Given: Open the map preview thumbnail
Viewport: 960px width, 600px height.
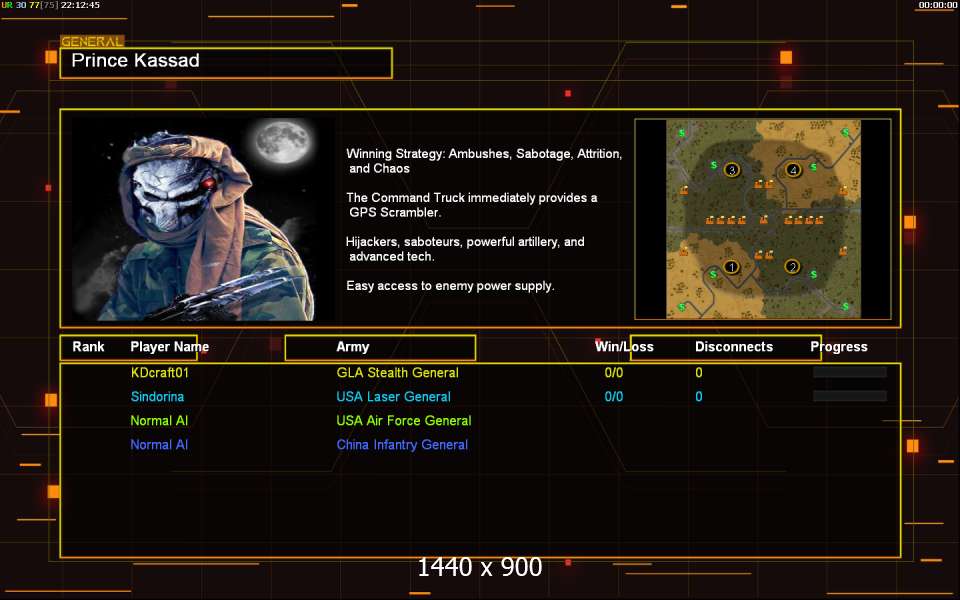Looking at the screenshot, I should (x=763, y=219).
